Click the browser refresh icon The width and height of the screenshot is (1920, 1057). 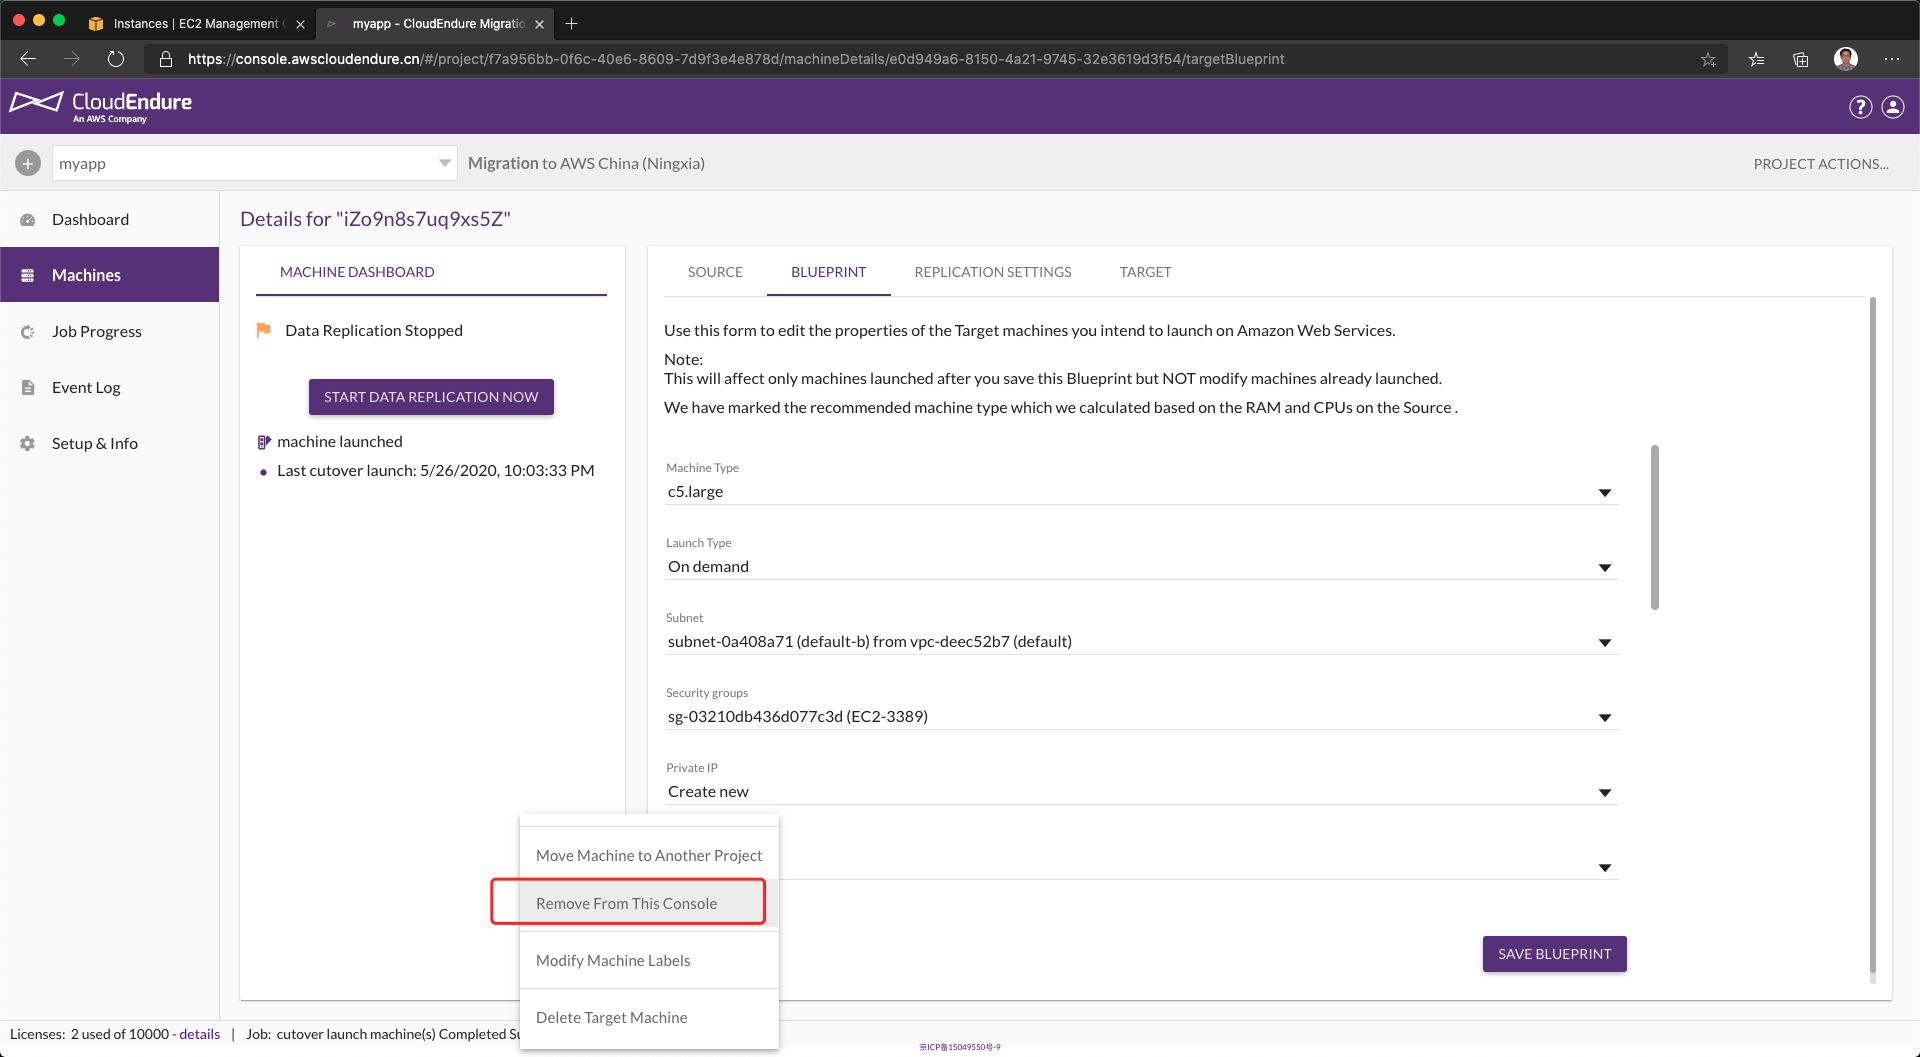[x=116, y=59]
